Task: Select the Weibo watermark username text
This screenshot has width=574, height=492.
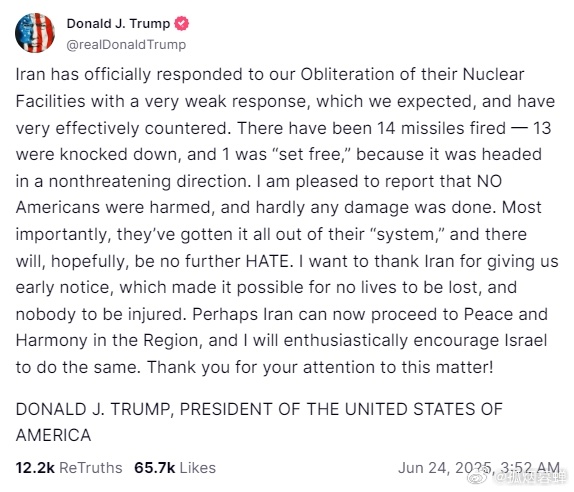Action: [530, 477]
